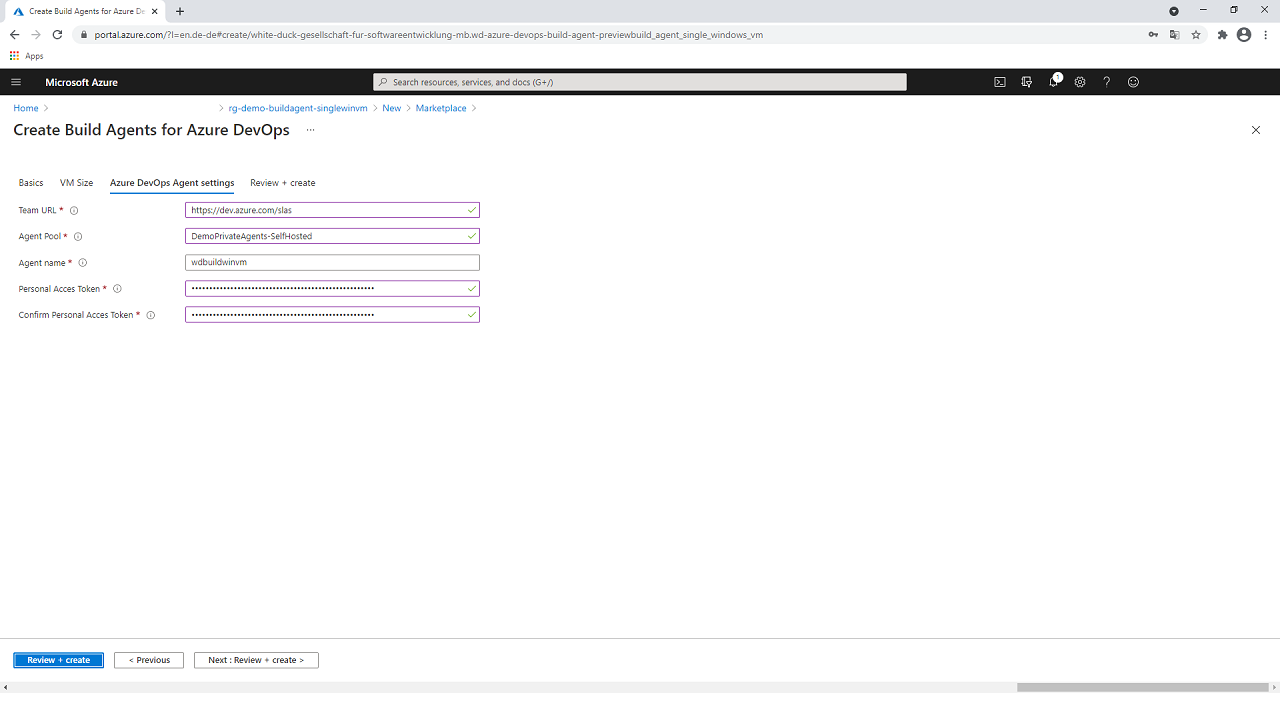Click the Microsoft Azure logo text
The image size is (1280, 720).
point(81,82)
